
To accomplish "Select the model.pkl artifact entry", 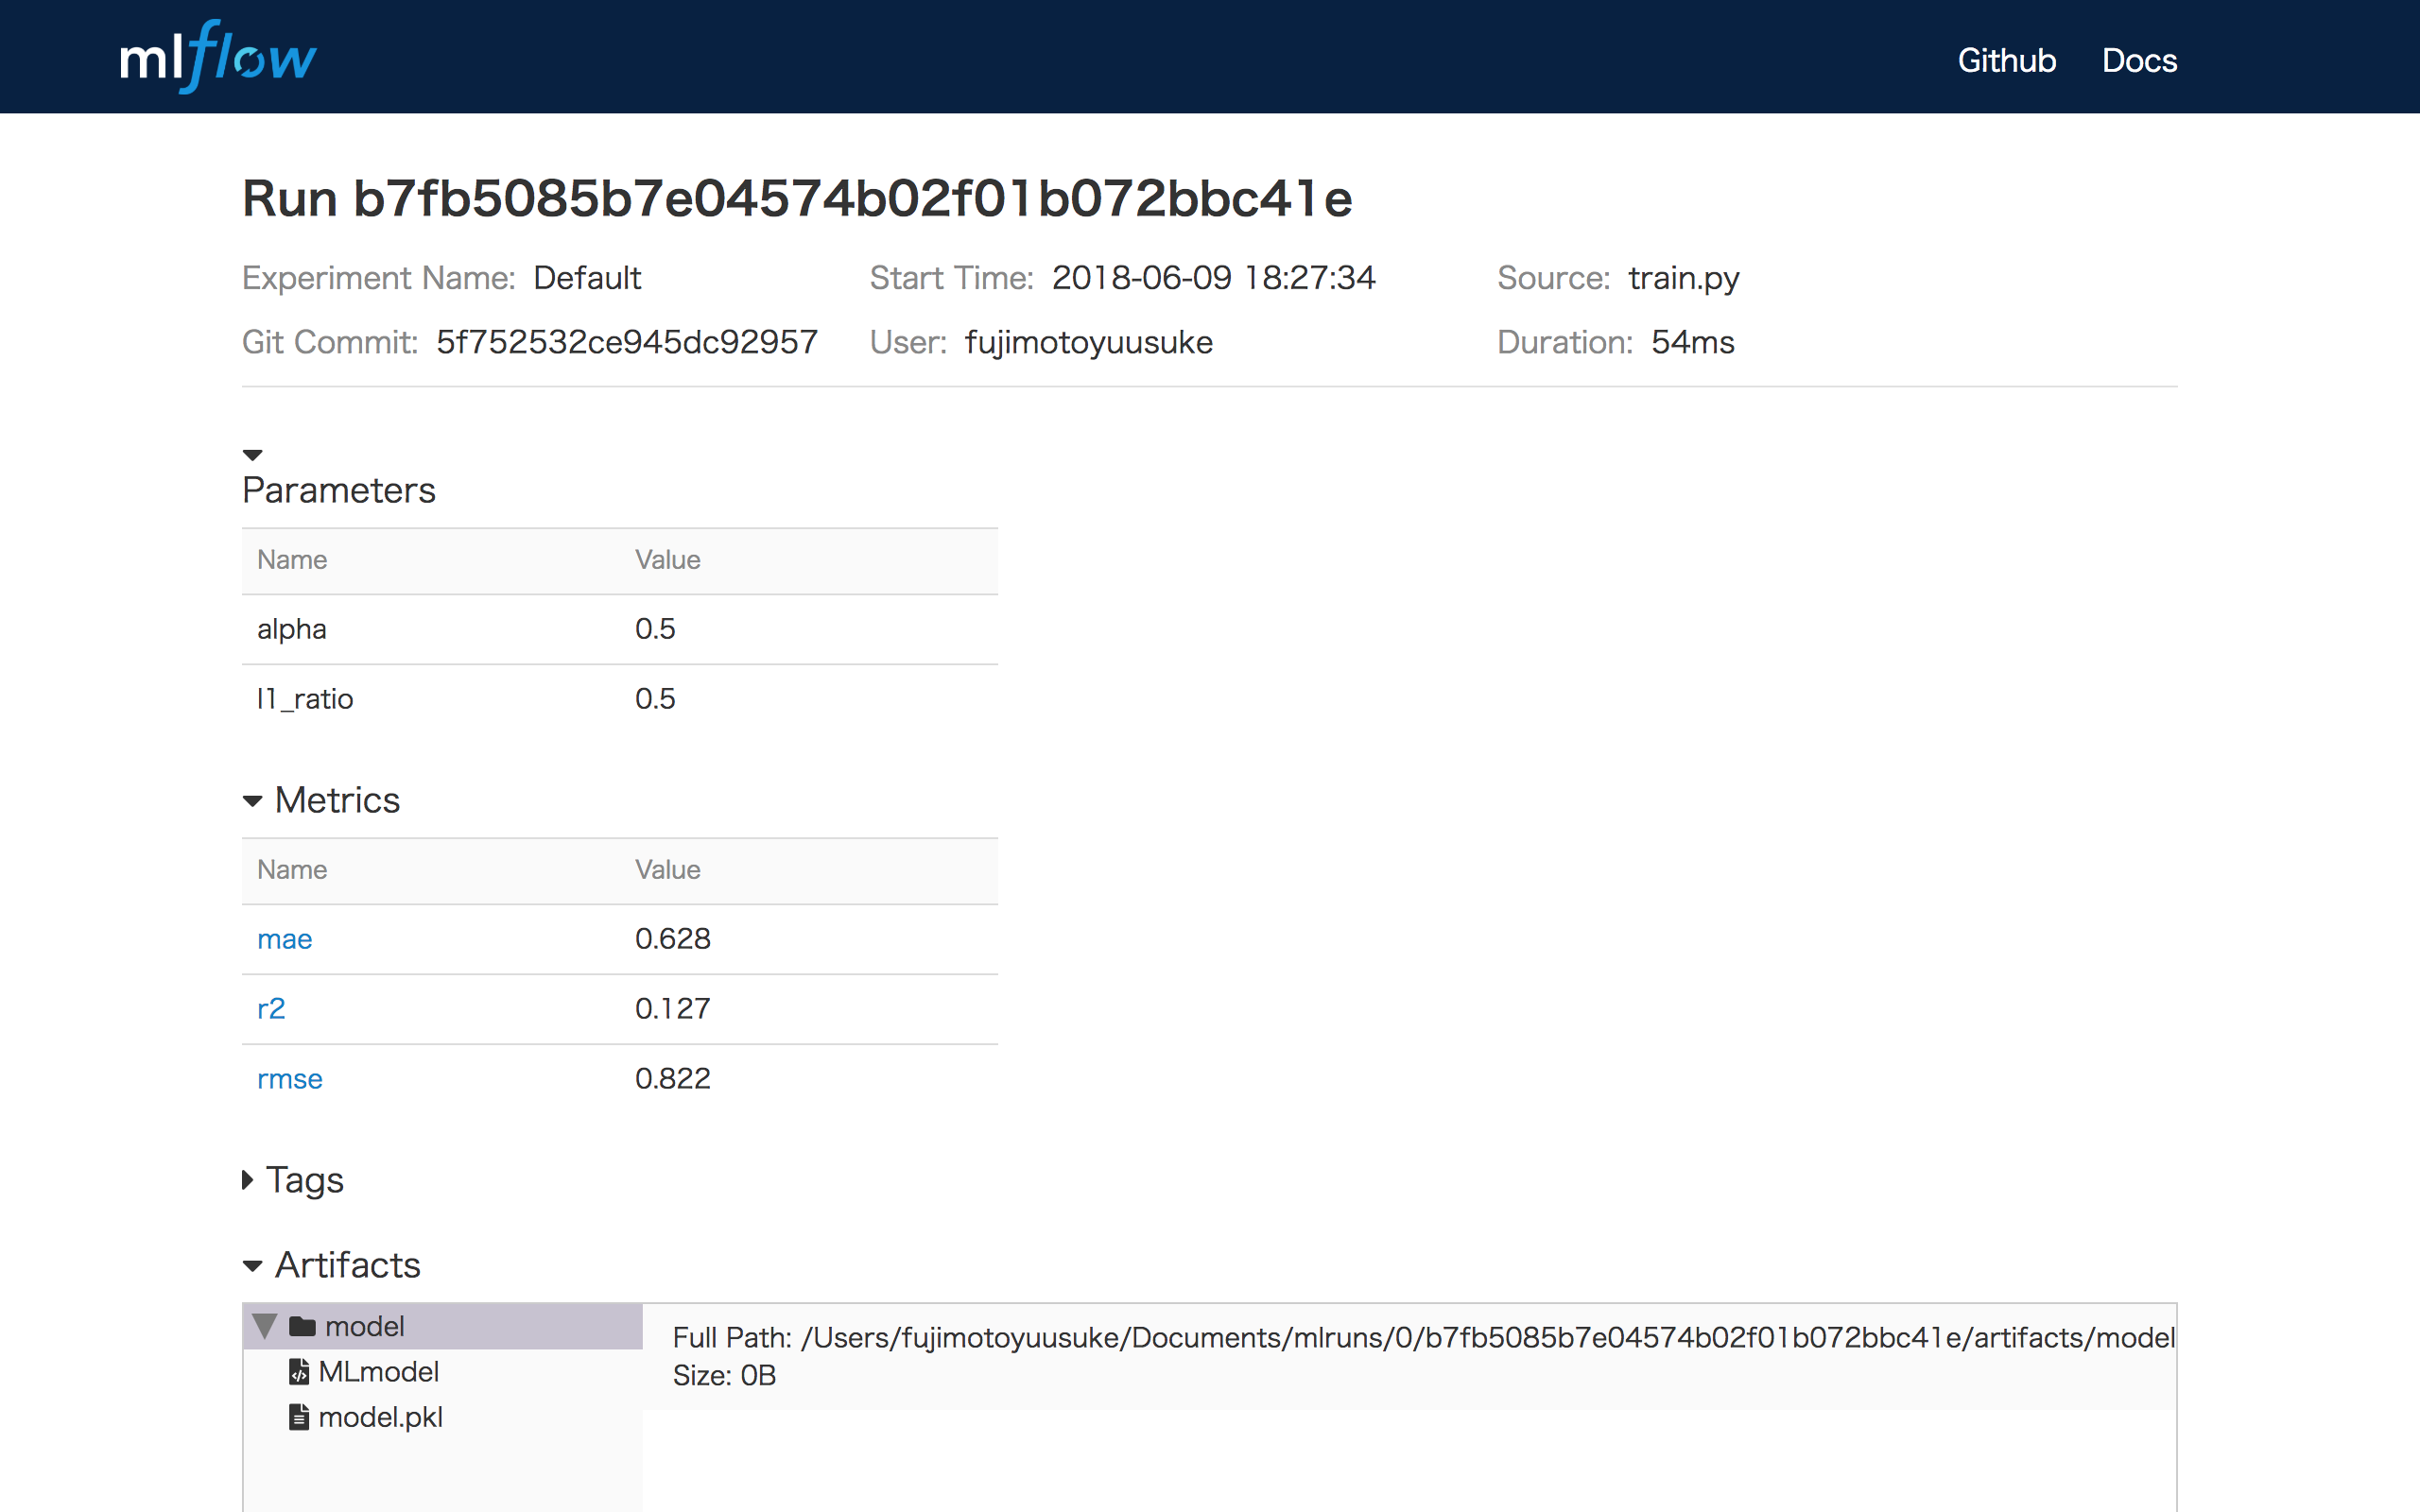I will click(x=381, y=1417).
